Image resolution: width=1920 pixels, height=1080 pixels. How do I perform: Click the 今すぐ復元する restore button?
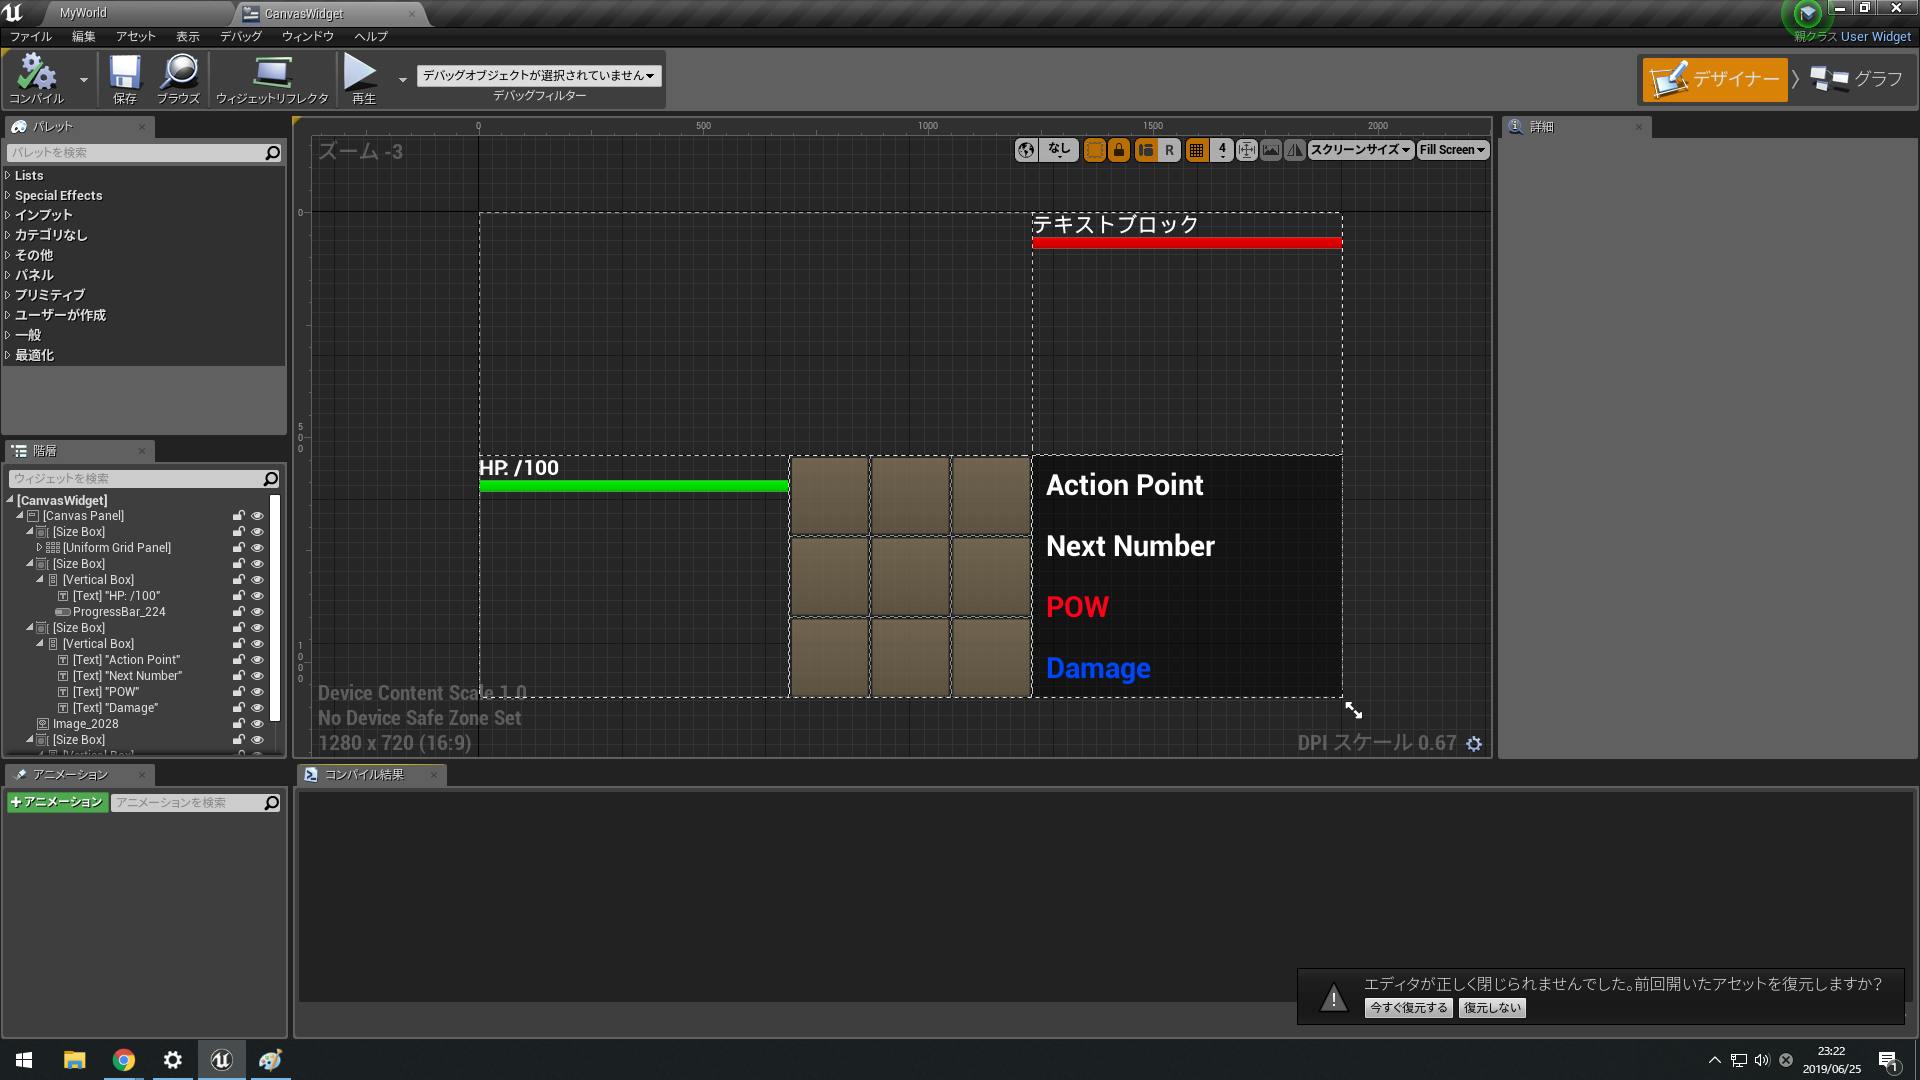[x=1408, y=1008]
